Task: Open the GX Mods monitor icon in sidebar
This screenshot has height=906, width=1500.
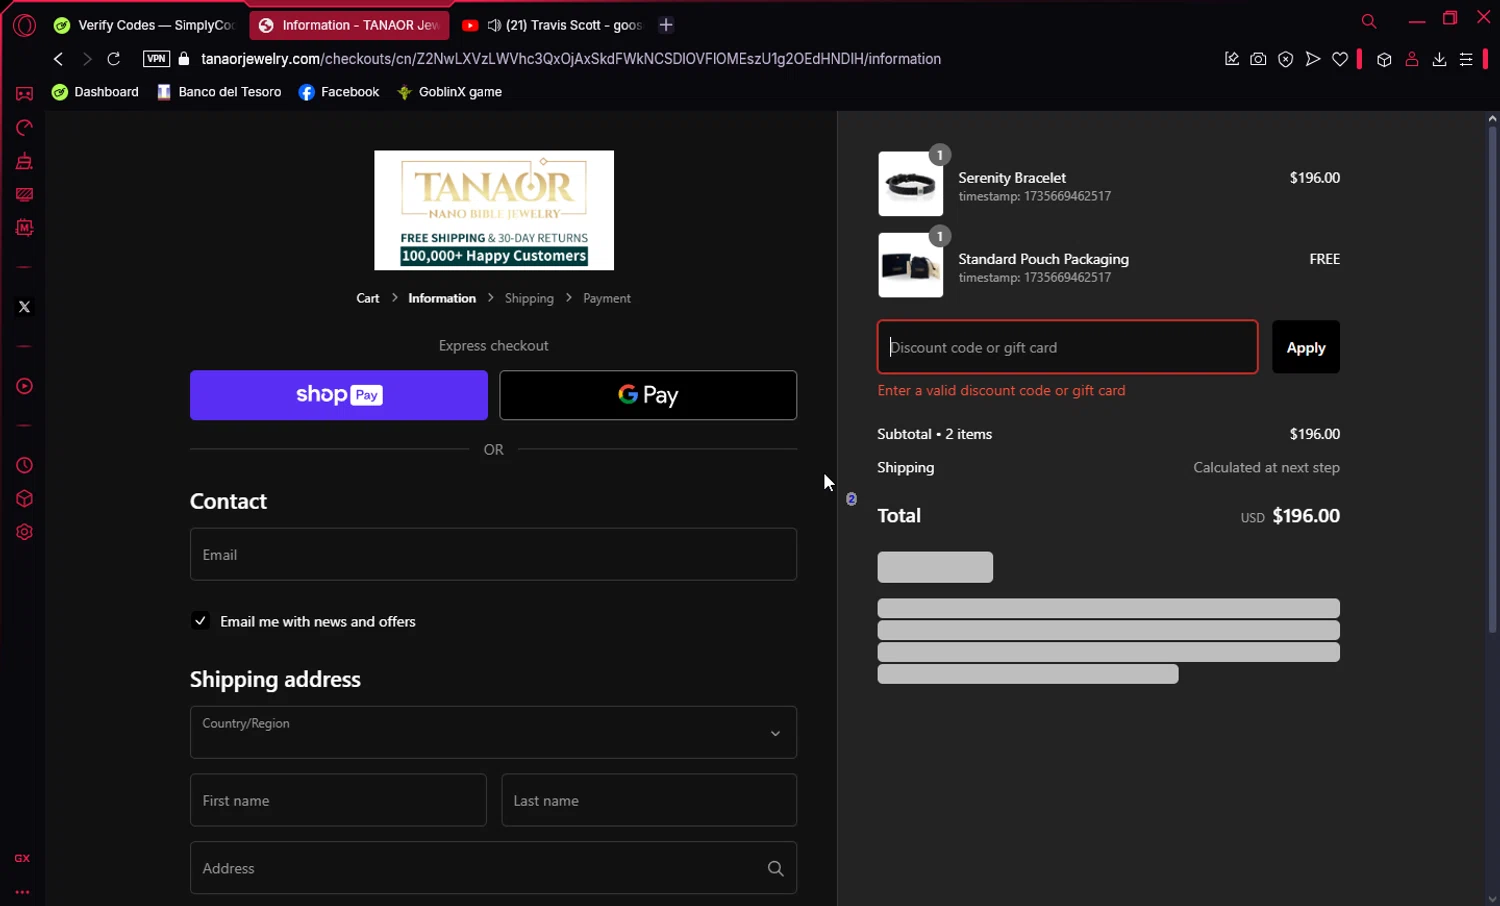Action: 24,194
